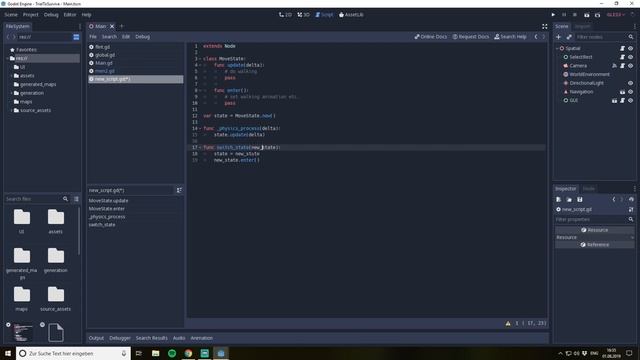Click the warning icon in script status bar
This screenshot has height=360, width=640.
click(508, 323)
